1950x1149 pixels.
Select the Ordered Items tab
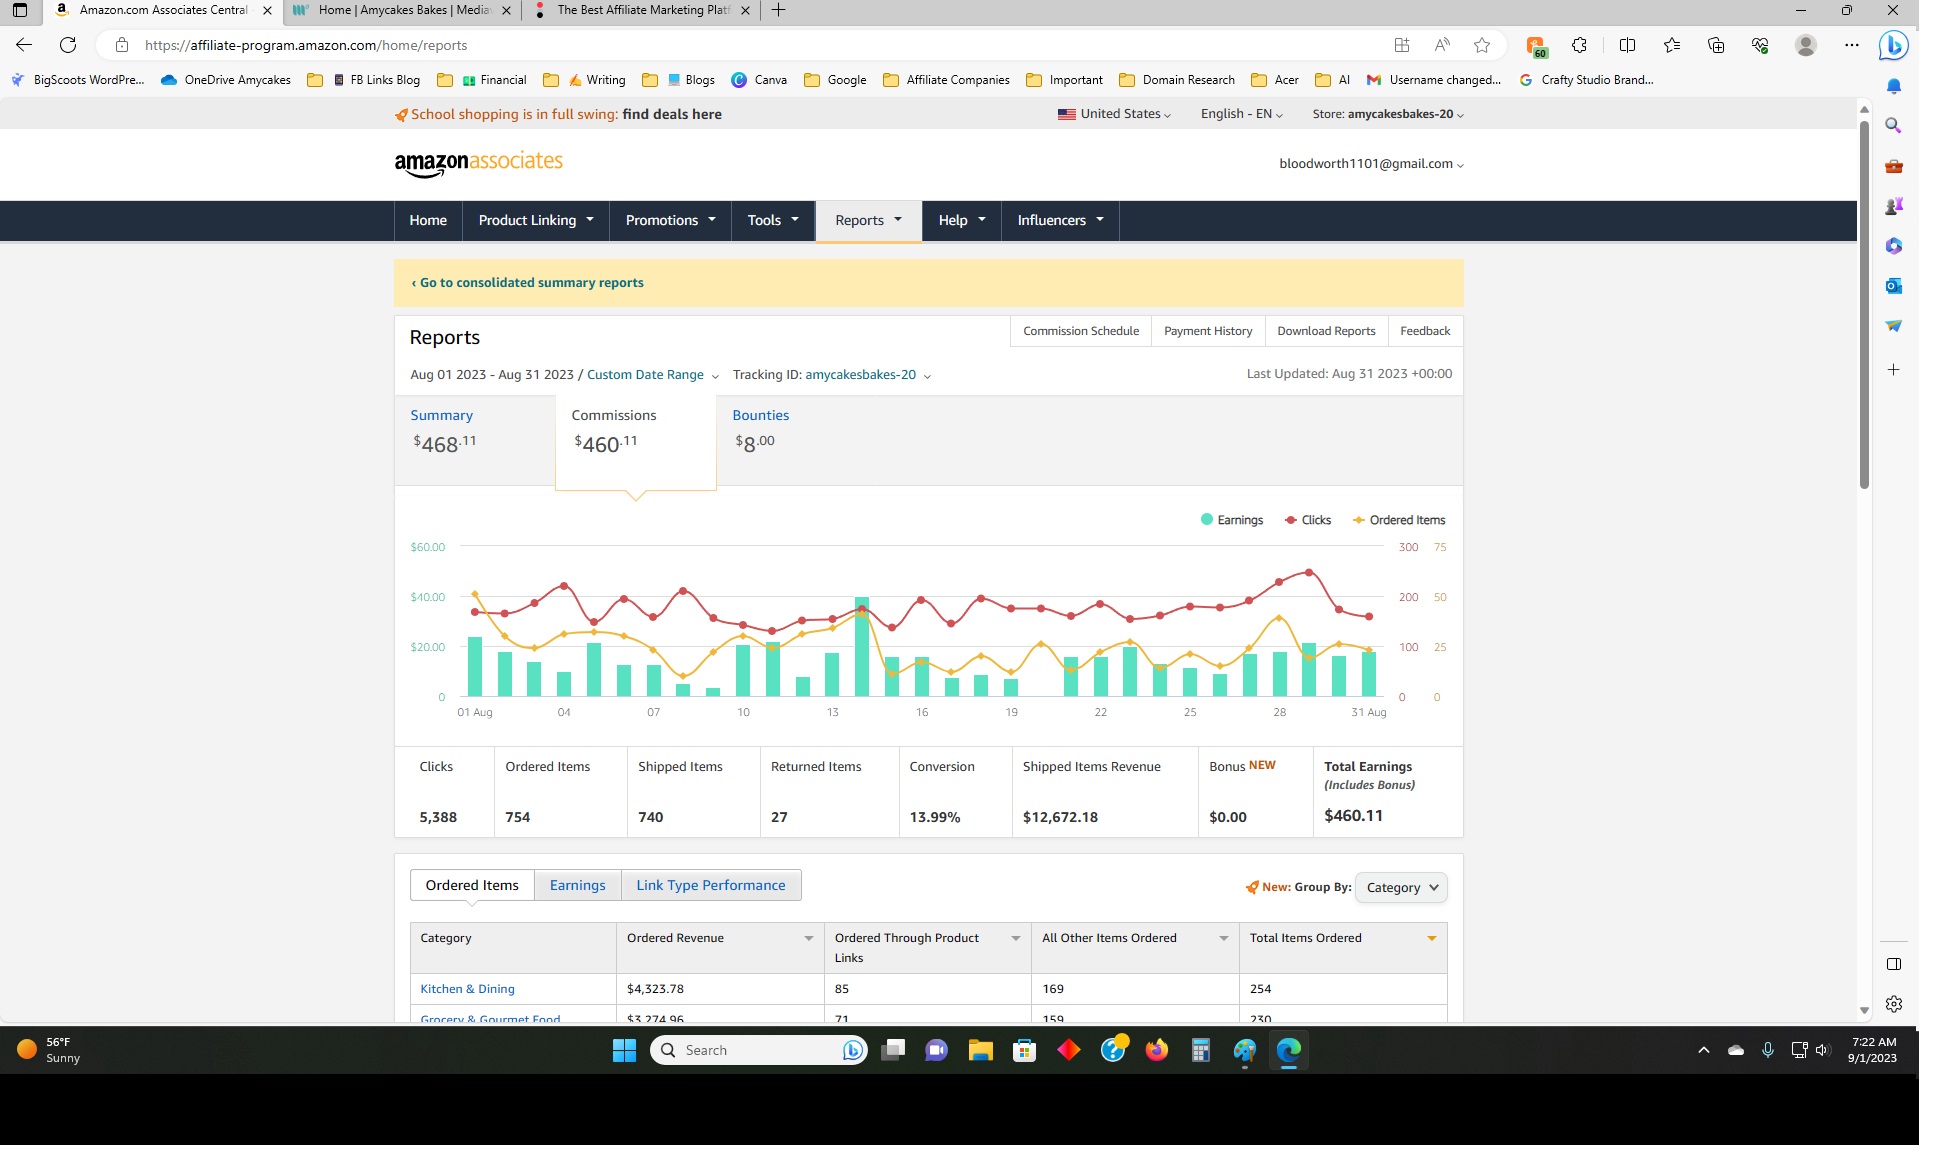pos(472,886)
